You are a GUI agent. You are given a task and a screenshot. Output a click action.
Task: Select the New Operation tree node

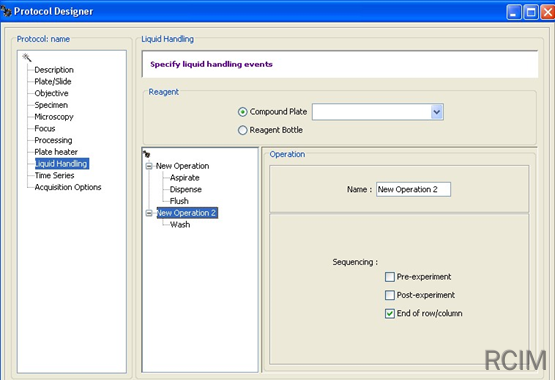click(182, 166)
